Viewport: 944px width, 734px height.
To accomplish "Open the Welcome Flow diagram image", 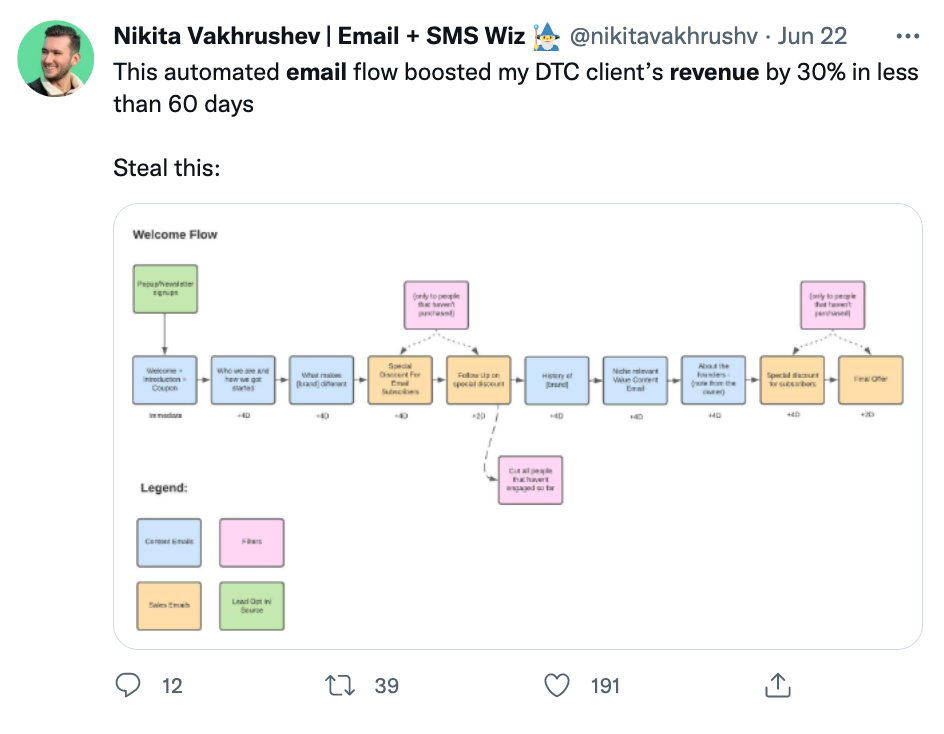I will tap(517, 427).
